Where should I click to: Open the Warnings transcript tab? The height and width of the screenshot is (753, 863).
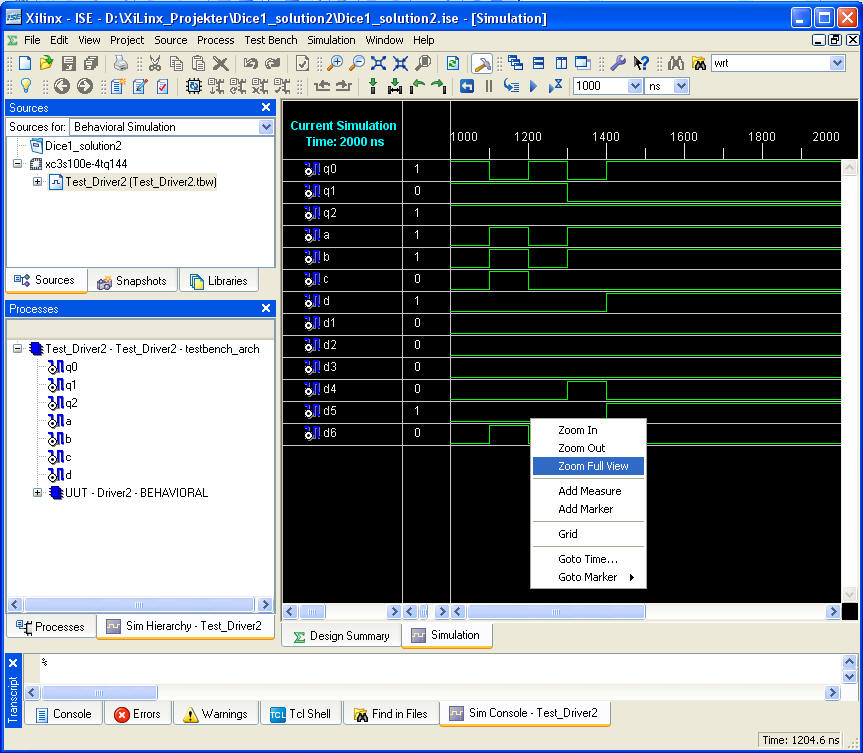click(215, 714)
